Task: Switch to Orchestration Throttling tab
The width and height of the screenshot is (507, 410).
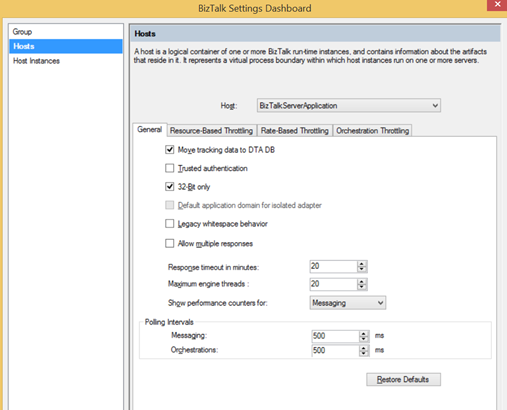Action: pyautogui.click(x=372, y=131)
